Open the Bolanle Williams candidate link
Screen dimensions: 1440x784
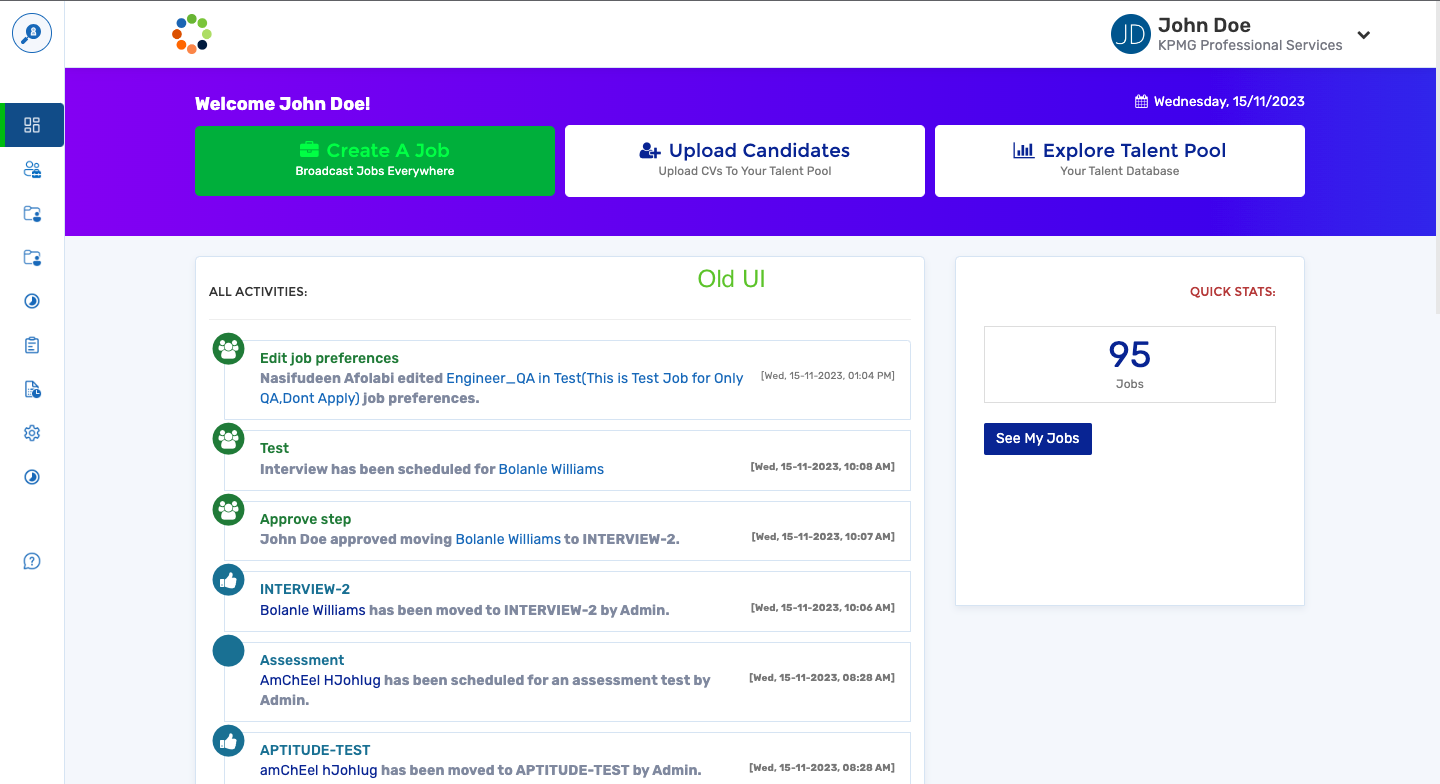pyautogui.click(x=551, y=469)
